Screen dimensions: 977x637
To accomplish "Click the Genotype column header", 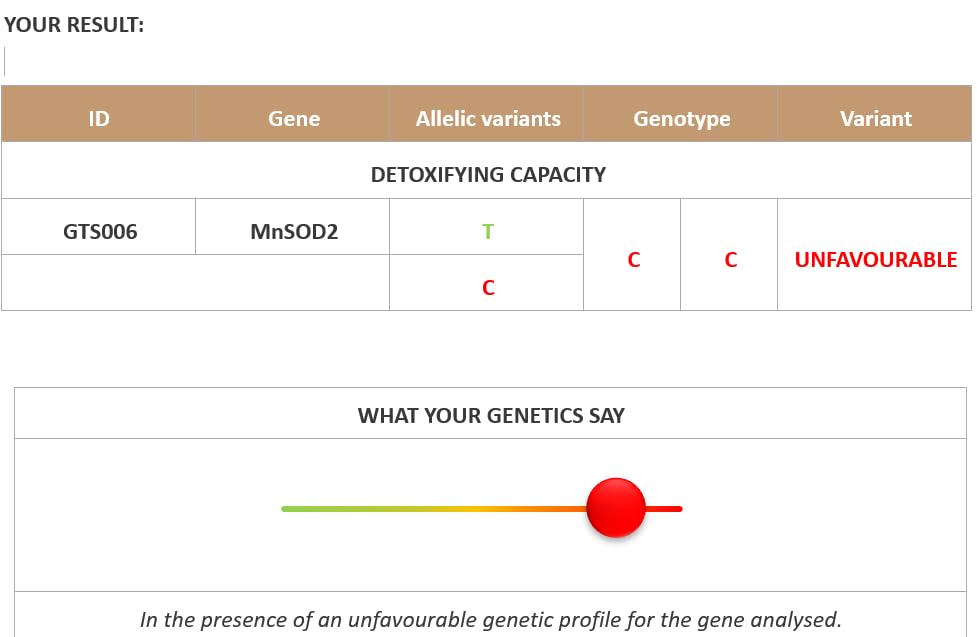I will (681, 119).
